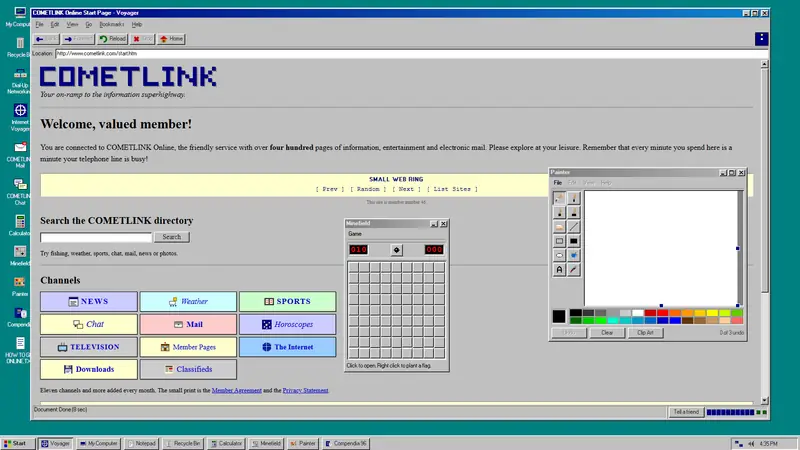Open the Start menu
Screen dimensions: 800x450
point(18,443)
